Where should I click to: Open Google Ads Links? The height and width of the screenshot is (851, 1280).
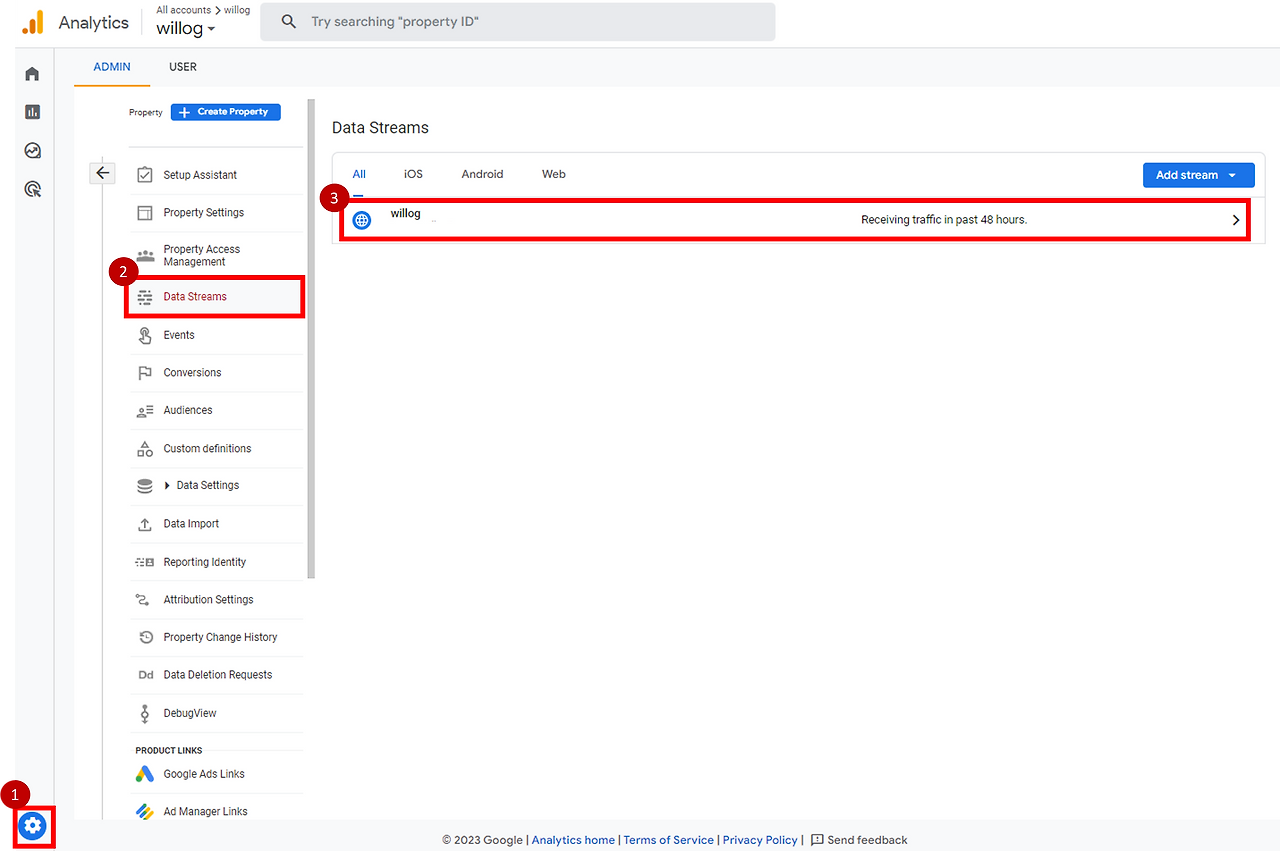coord(204,774)
